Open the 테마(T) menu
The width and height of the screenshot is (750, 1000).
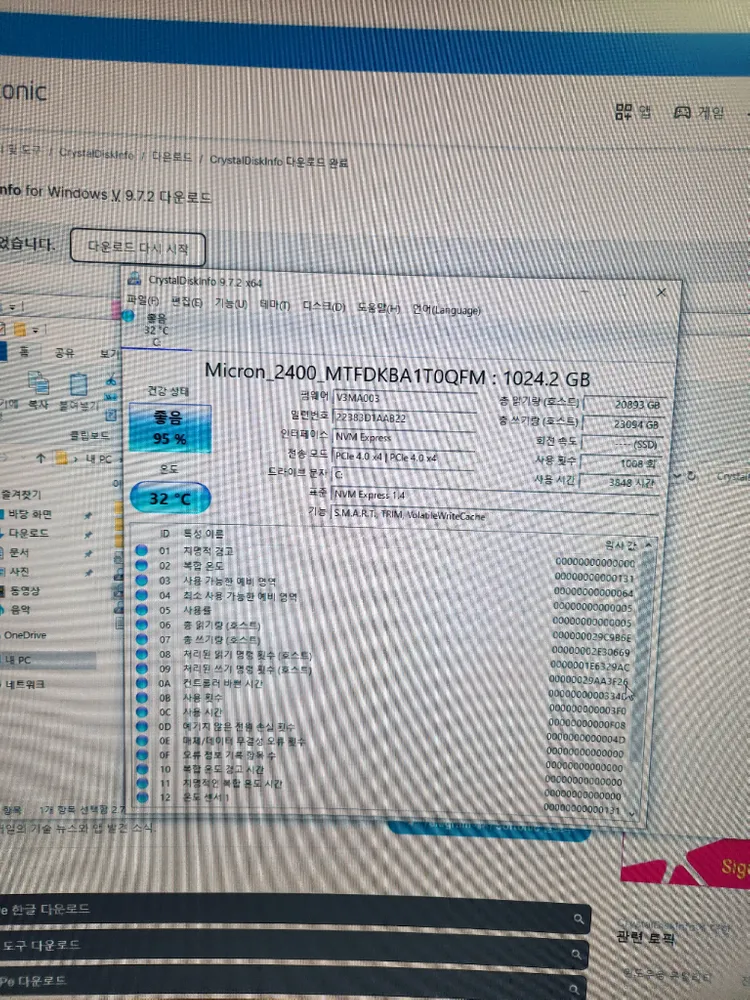coord(275,305)
